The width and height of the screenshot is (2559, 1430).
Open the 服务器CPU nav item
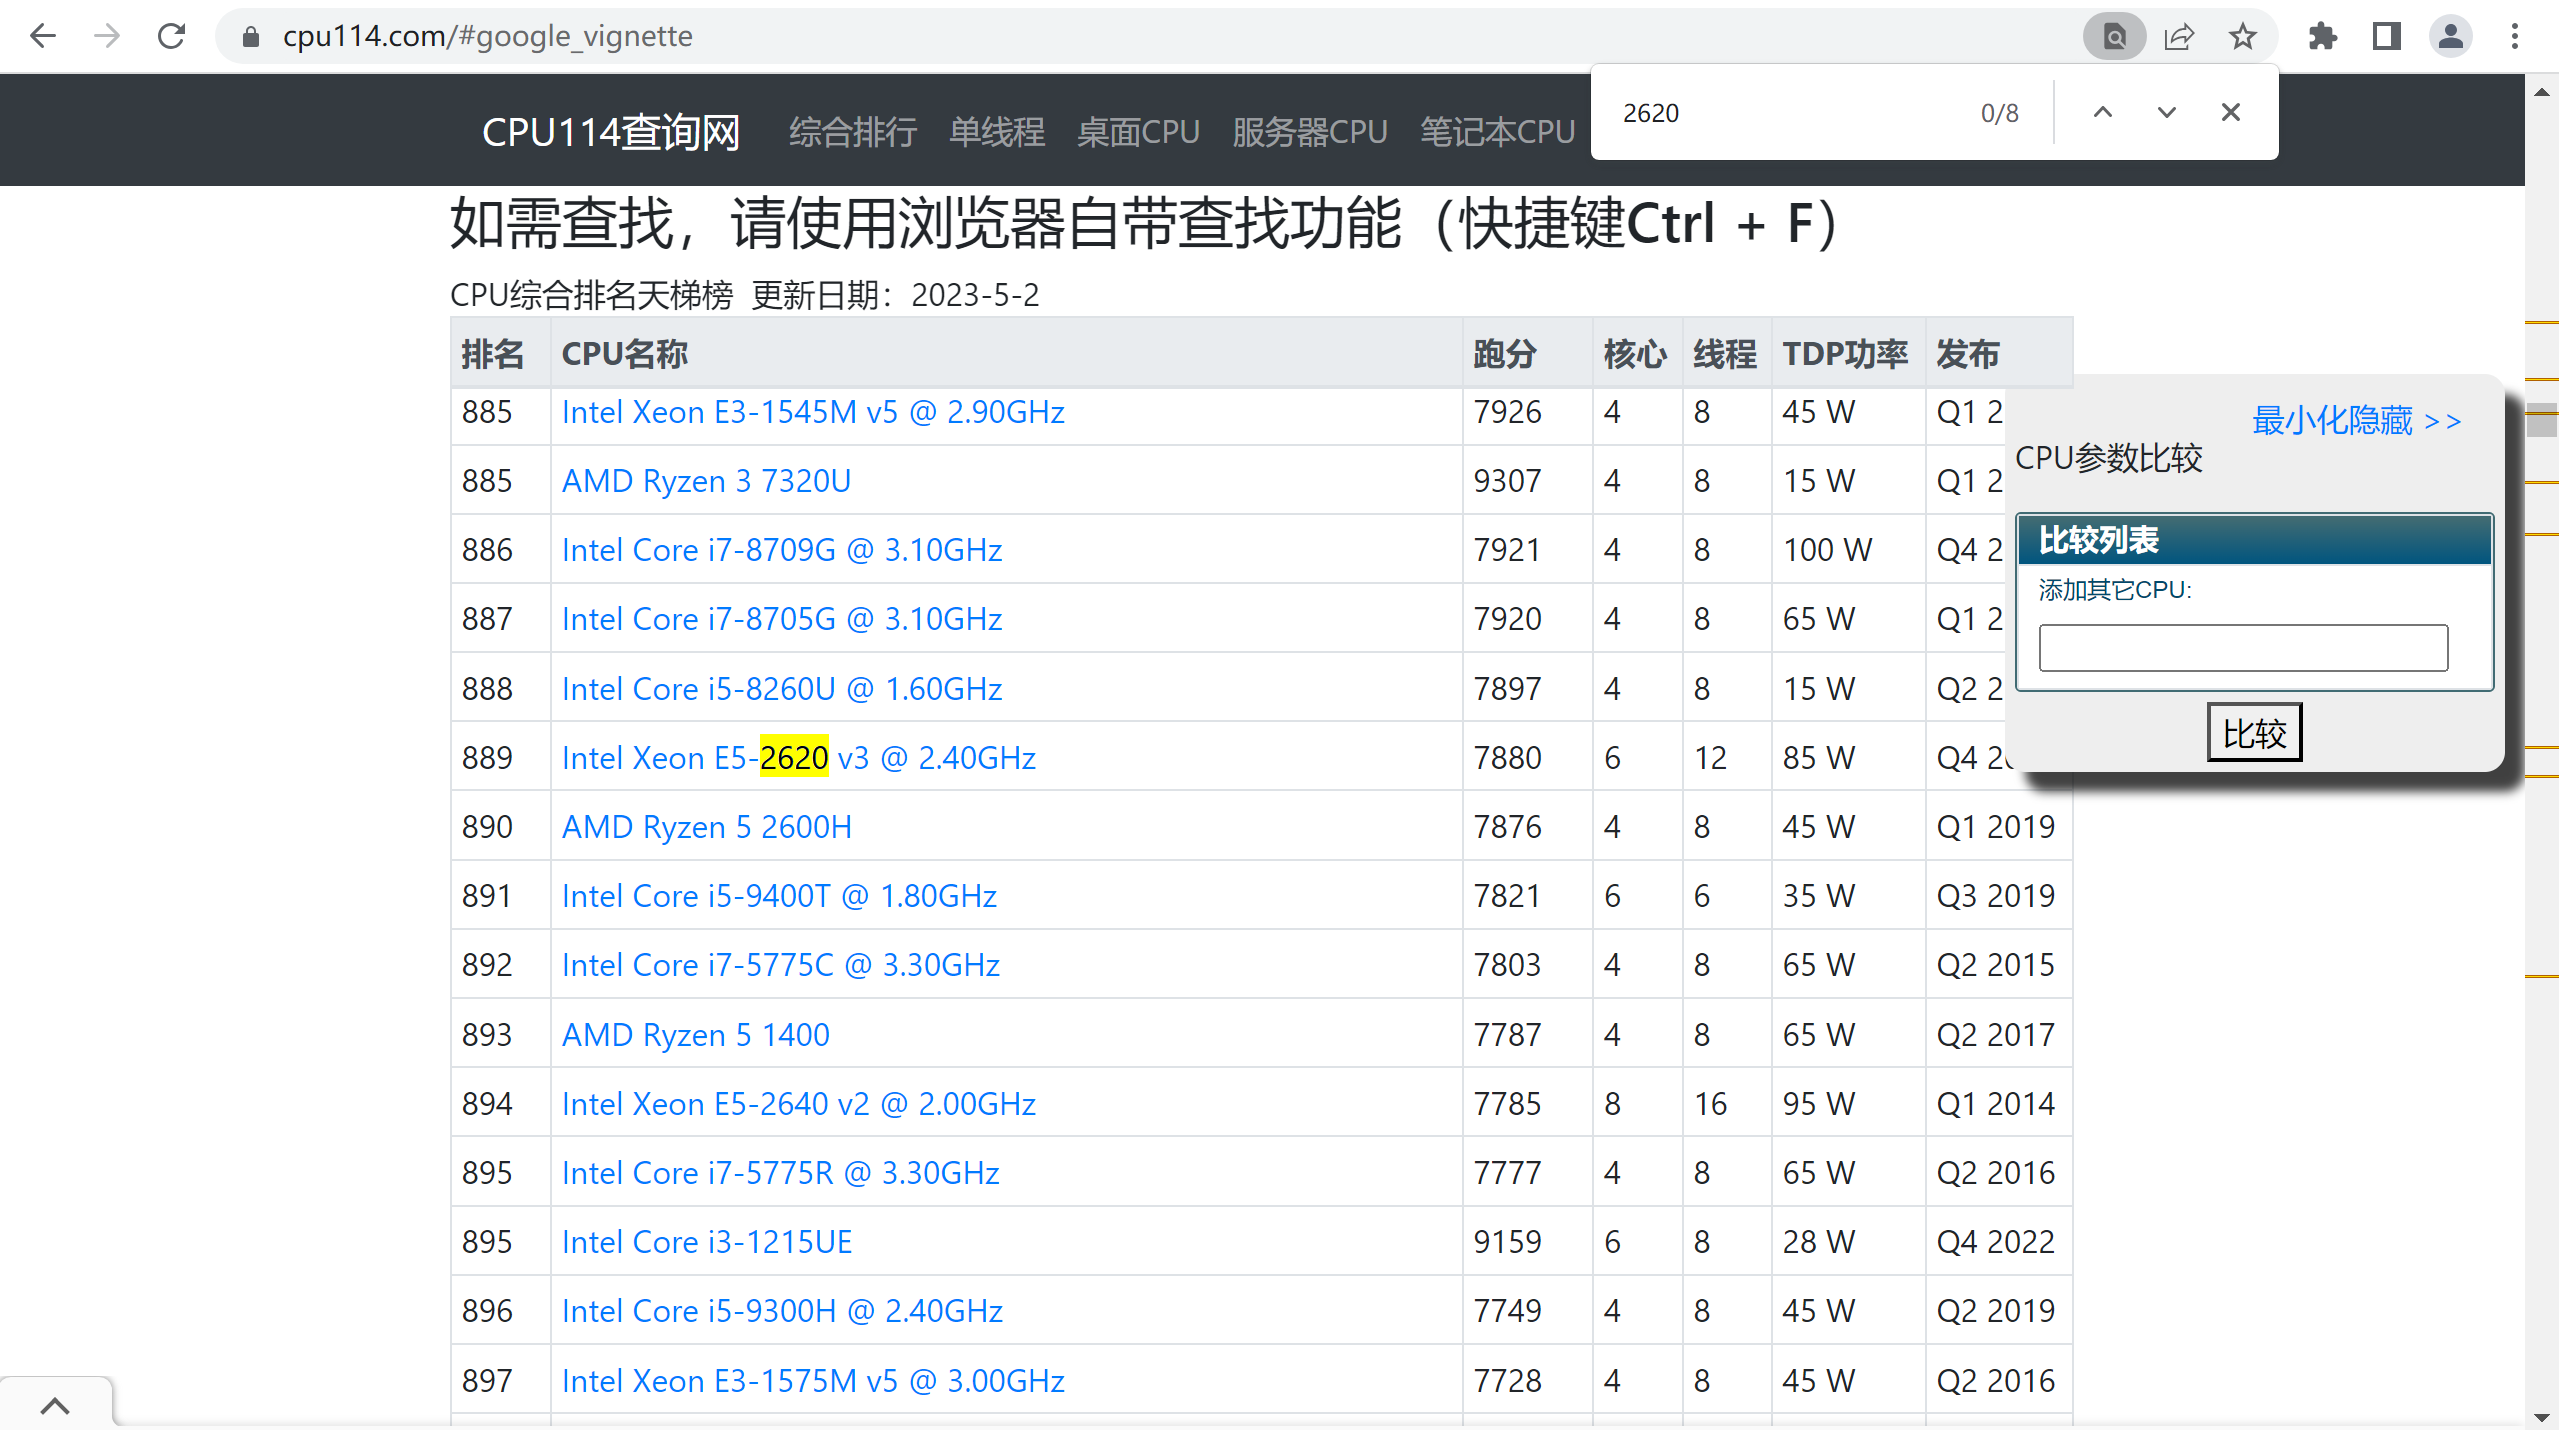(x=1309, y=132)
